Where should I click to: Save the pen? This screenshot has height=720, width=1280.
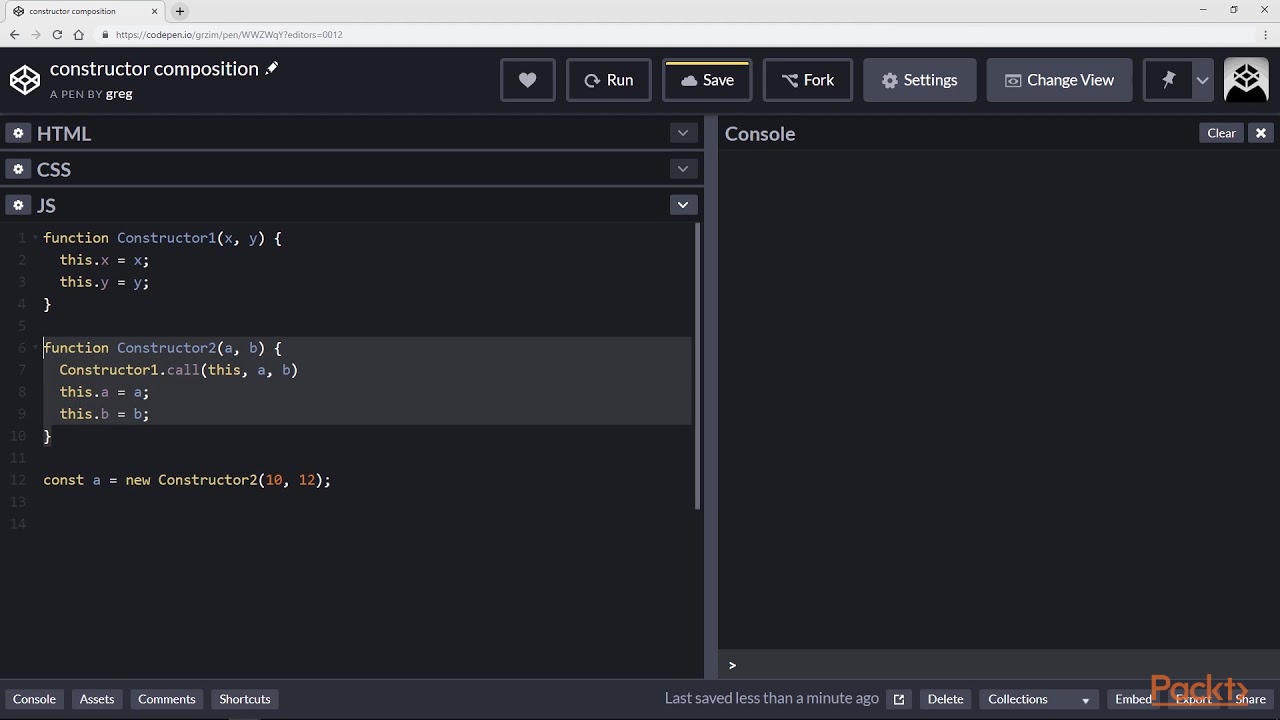click(x=707, y=80)
